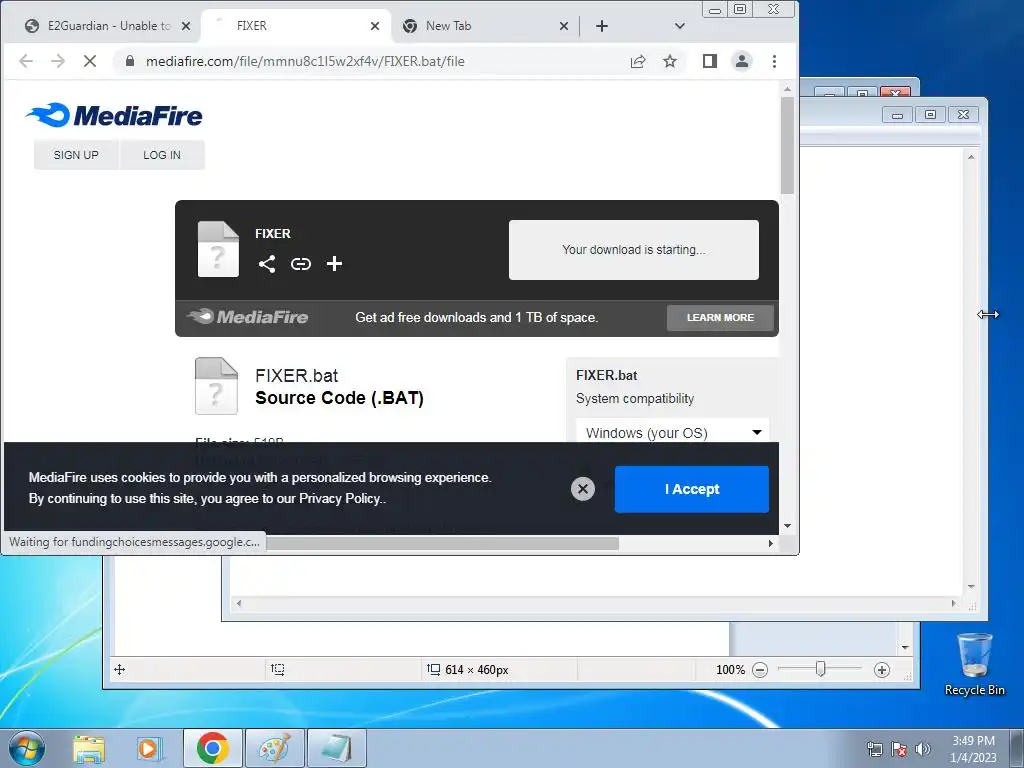Image resolution: width=1024 pixels, height=768 pixels.
Task: Open Windows Media Player from taskbar
Action: (149, 748)
